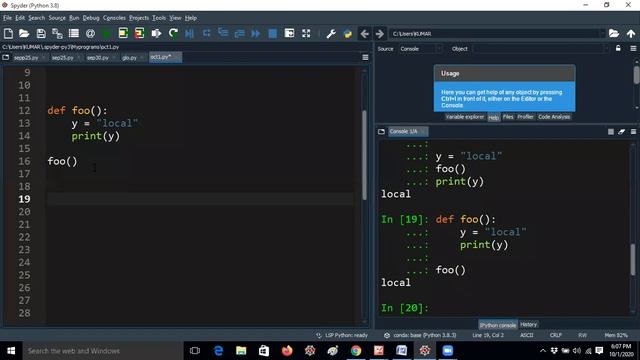Toggle fullscreen mode icon
The height and width of the screenshot is (360, 640).
pyautogui.click(x=306, y=33)
